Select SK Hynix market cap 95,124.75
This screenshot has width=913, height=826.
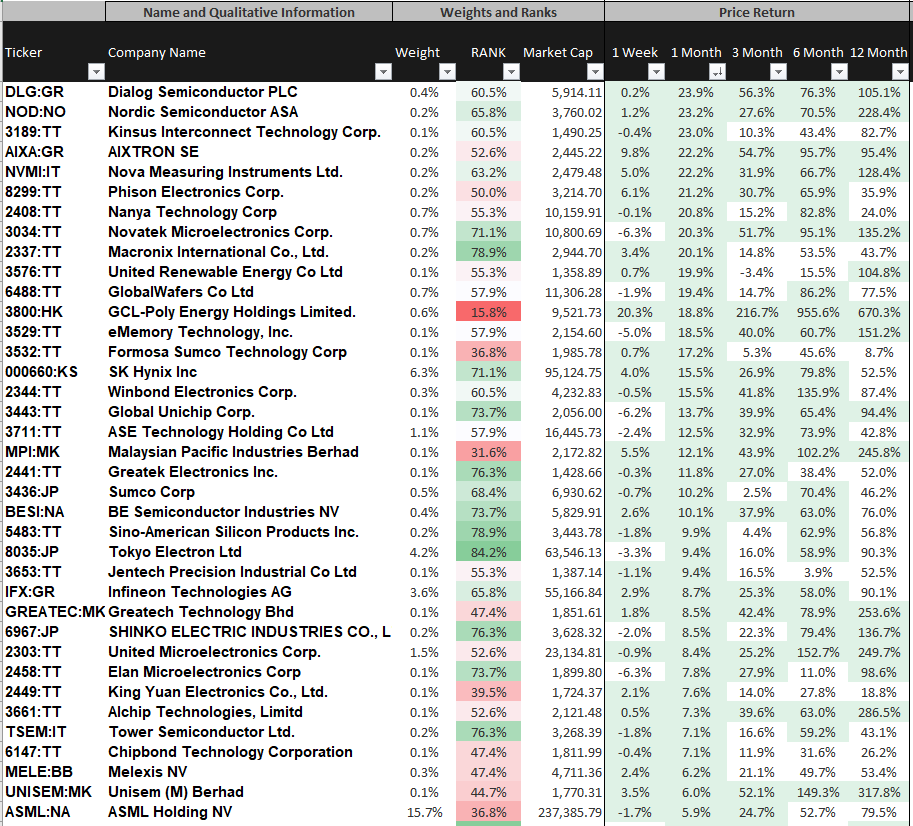tap(562, 372)
